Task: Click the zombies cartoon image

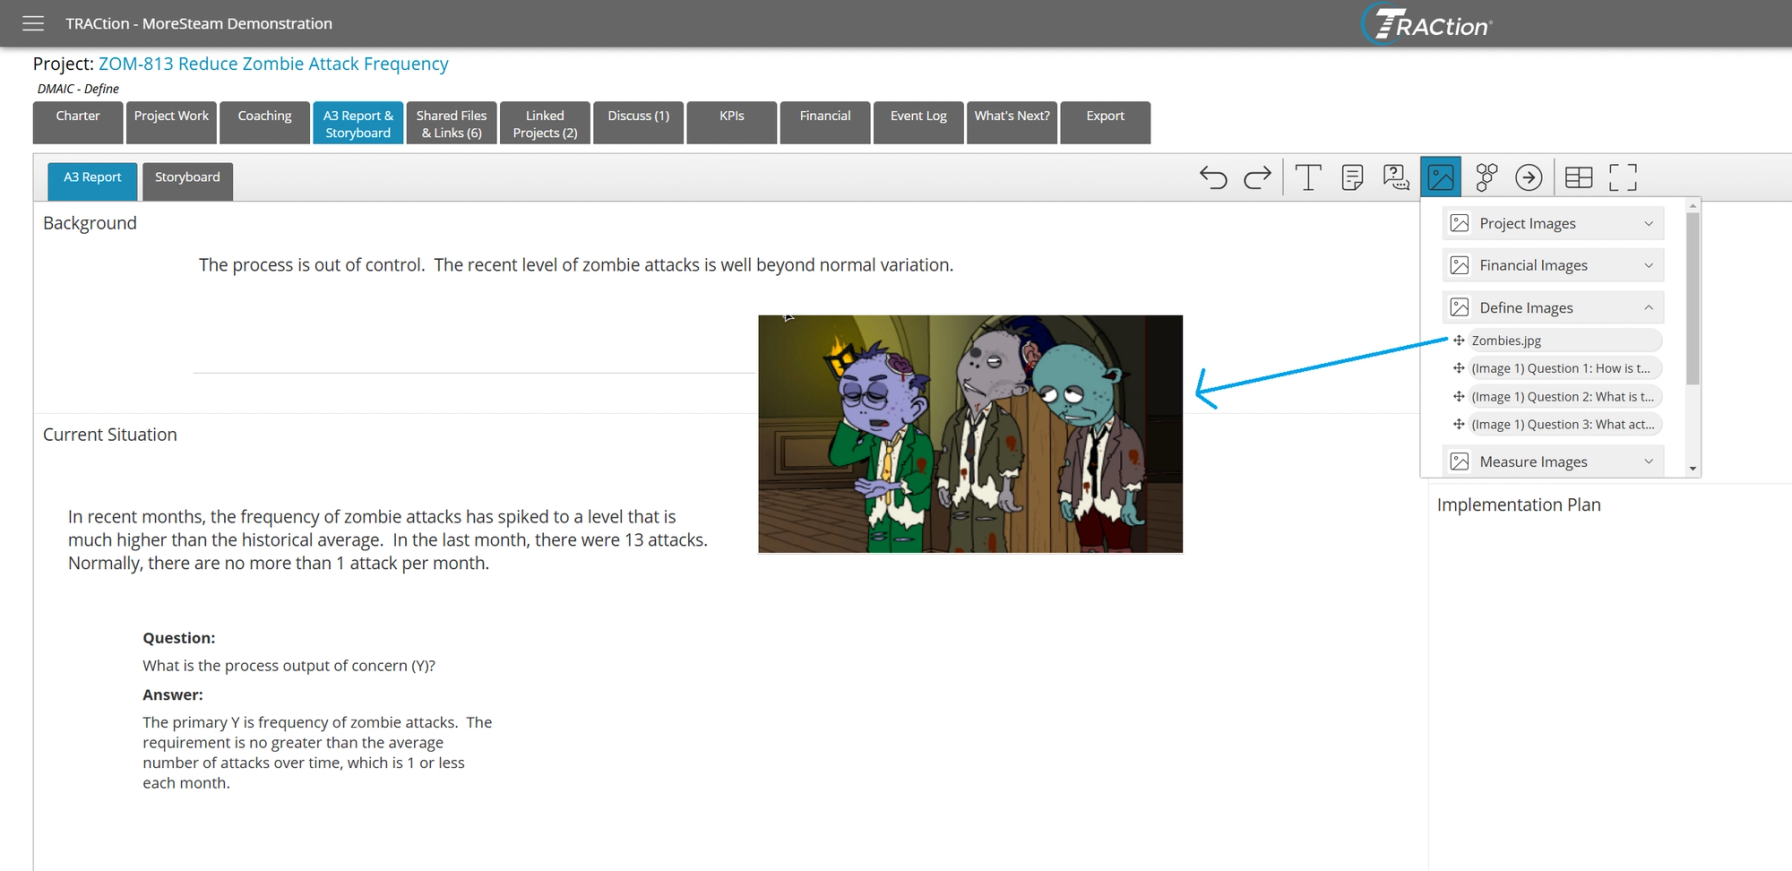Action: coord(970,434)
